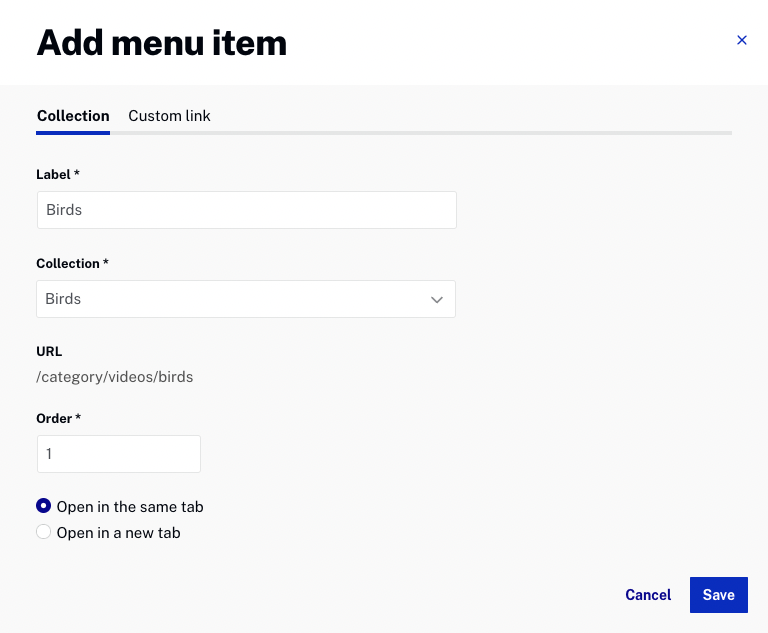
Task: Focus the Order number field
Action: coord(119,454)
